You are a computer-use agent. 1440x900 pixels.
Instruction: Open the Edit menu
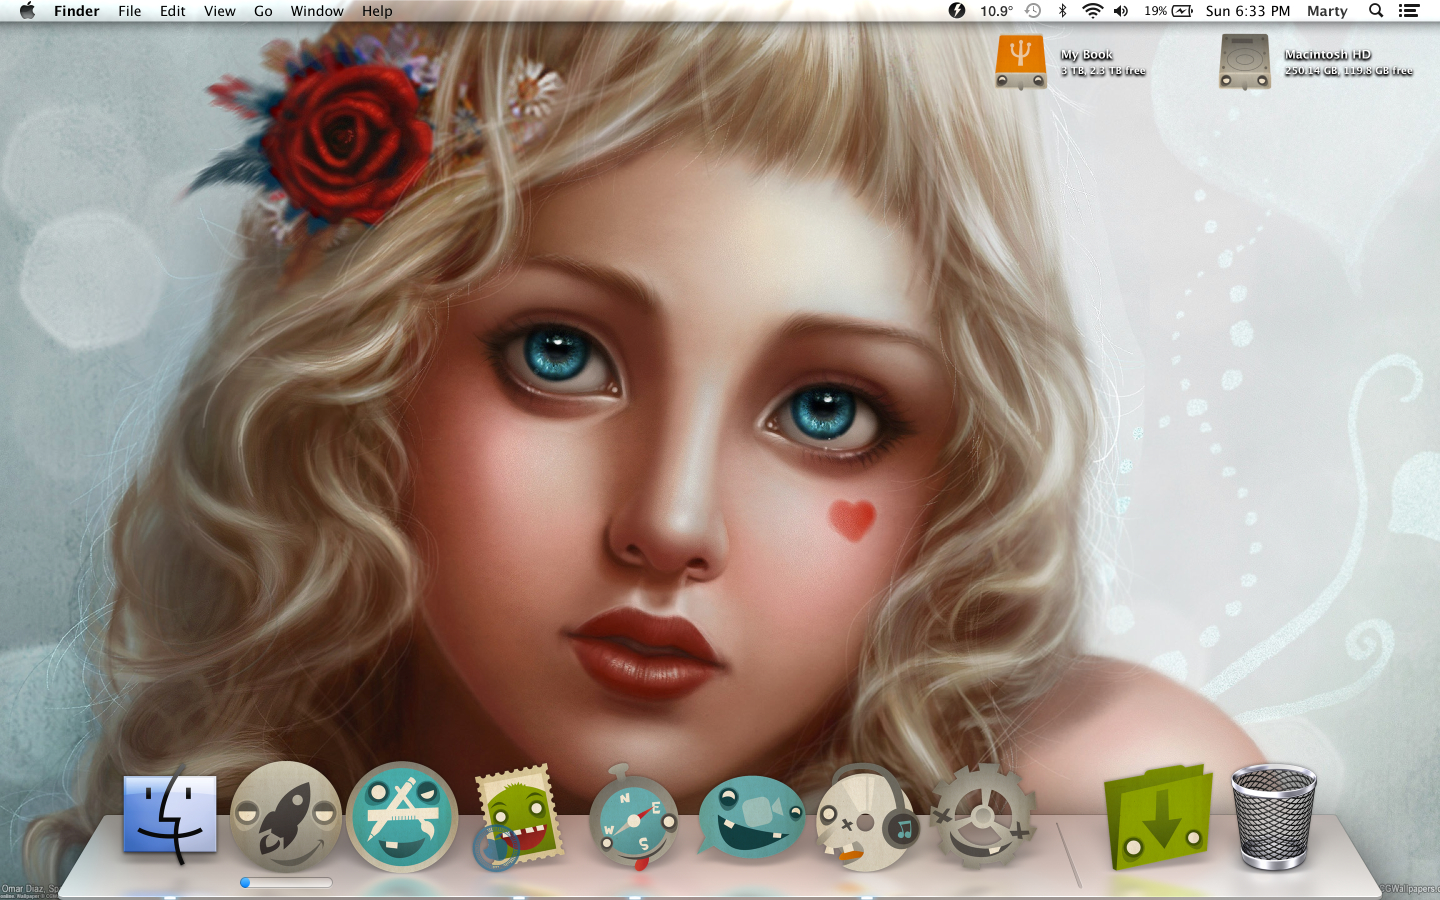click(x=173, y=11)
